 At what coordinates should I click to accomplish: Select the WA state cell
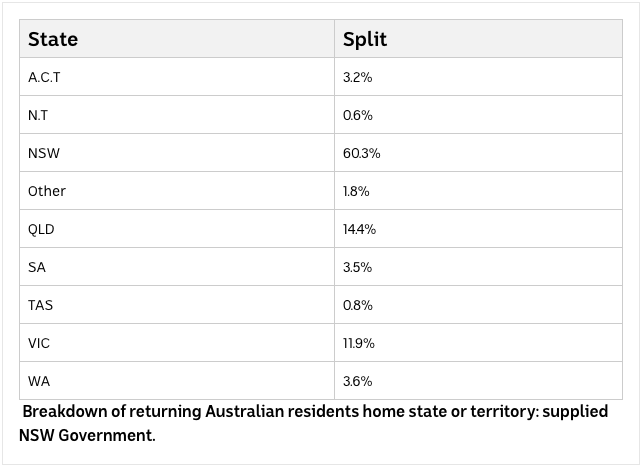(38, 381)
